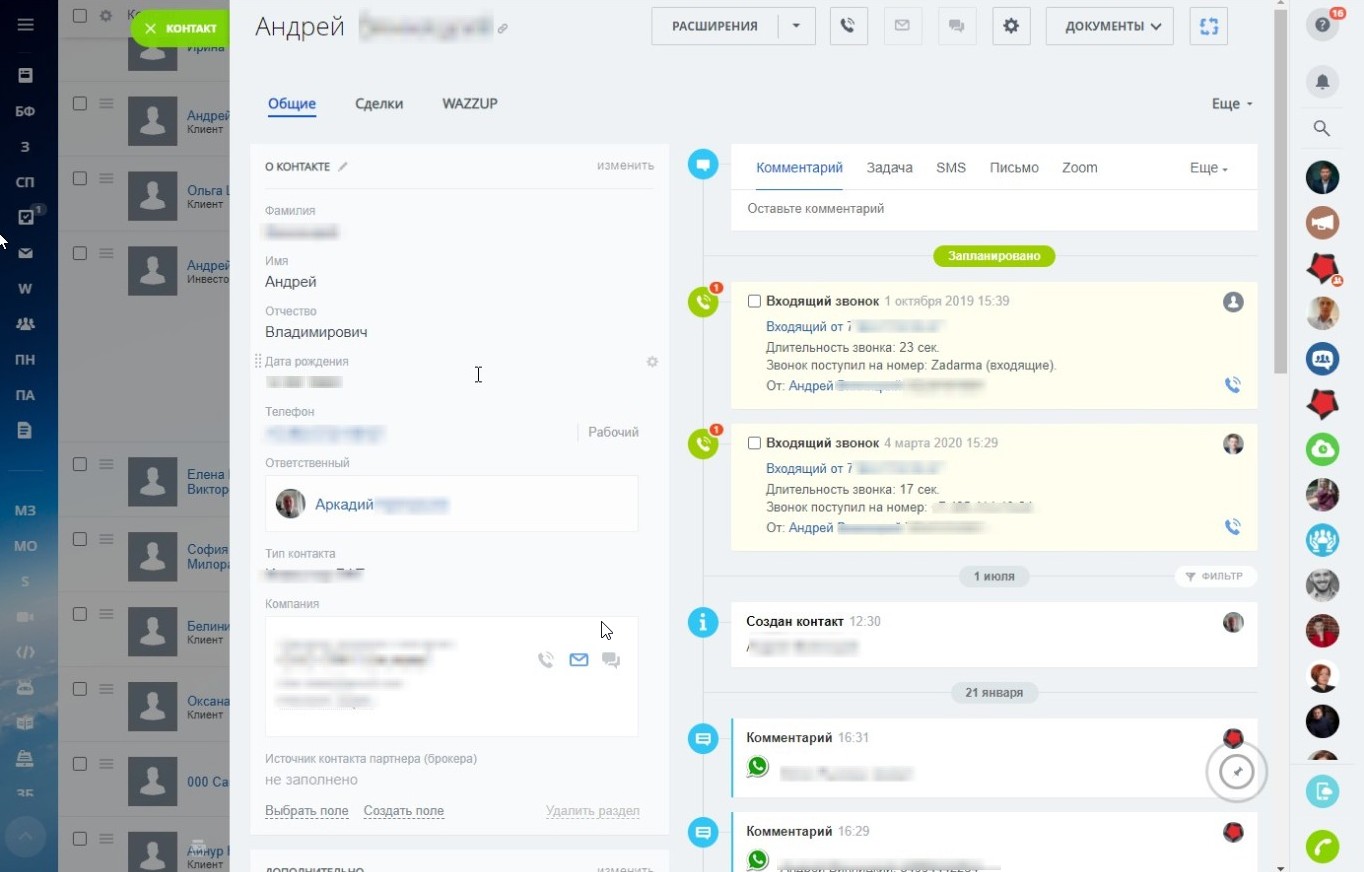Click the phone call icon in header
The width and height of the screenshot is (1364, 872).
point(848,26)
